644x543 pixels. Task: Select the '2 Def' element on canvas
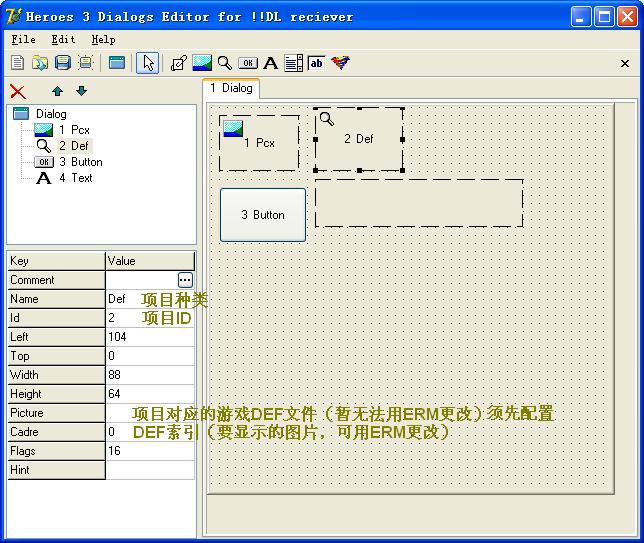[359, 139]
